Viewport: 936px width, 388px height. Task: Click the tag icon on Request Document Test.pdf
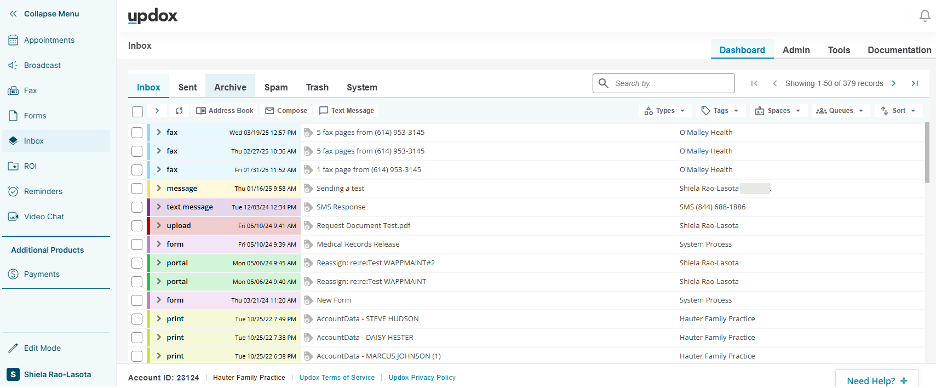[308, 226]
